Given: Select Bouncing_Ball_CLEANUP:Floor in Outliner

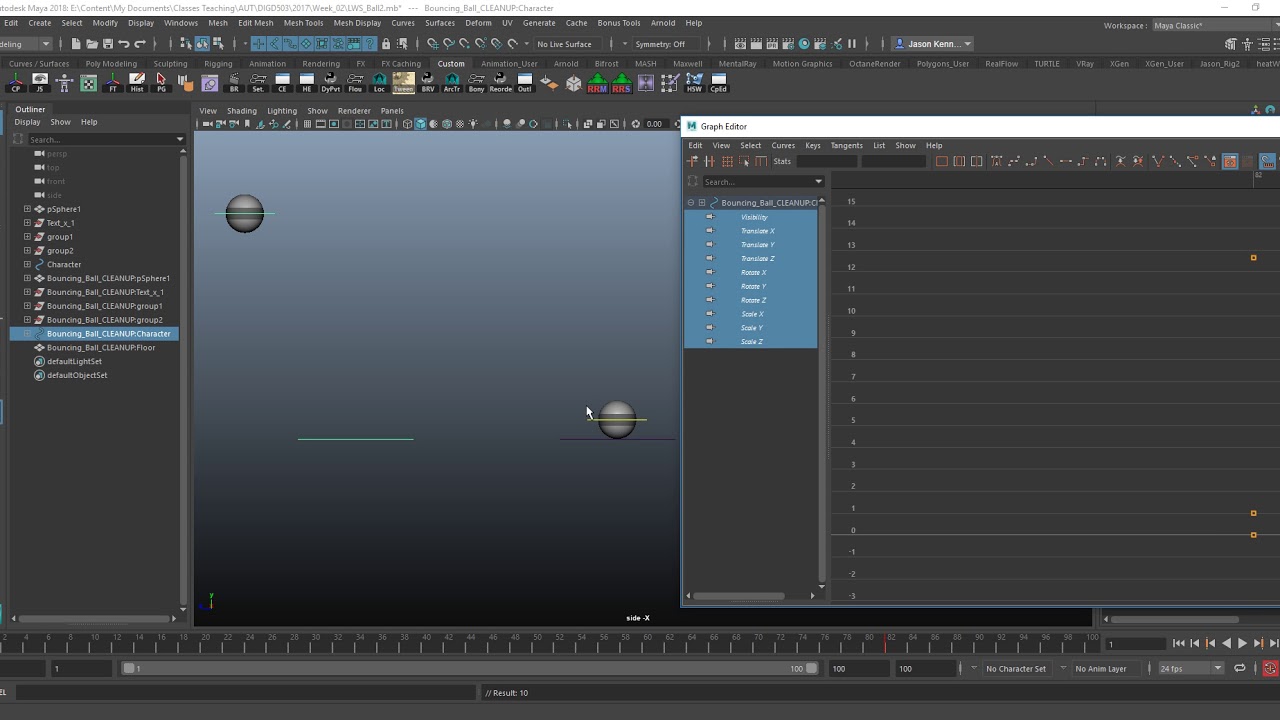Looking at the screenshot, I should [101, 347].
